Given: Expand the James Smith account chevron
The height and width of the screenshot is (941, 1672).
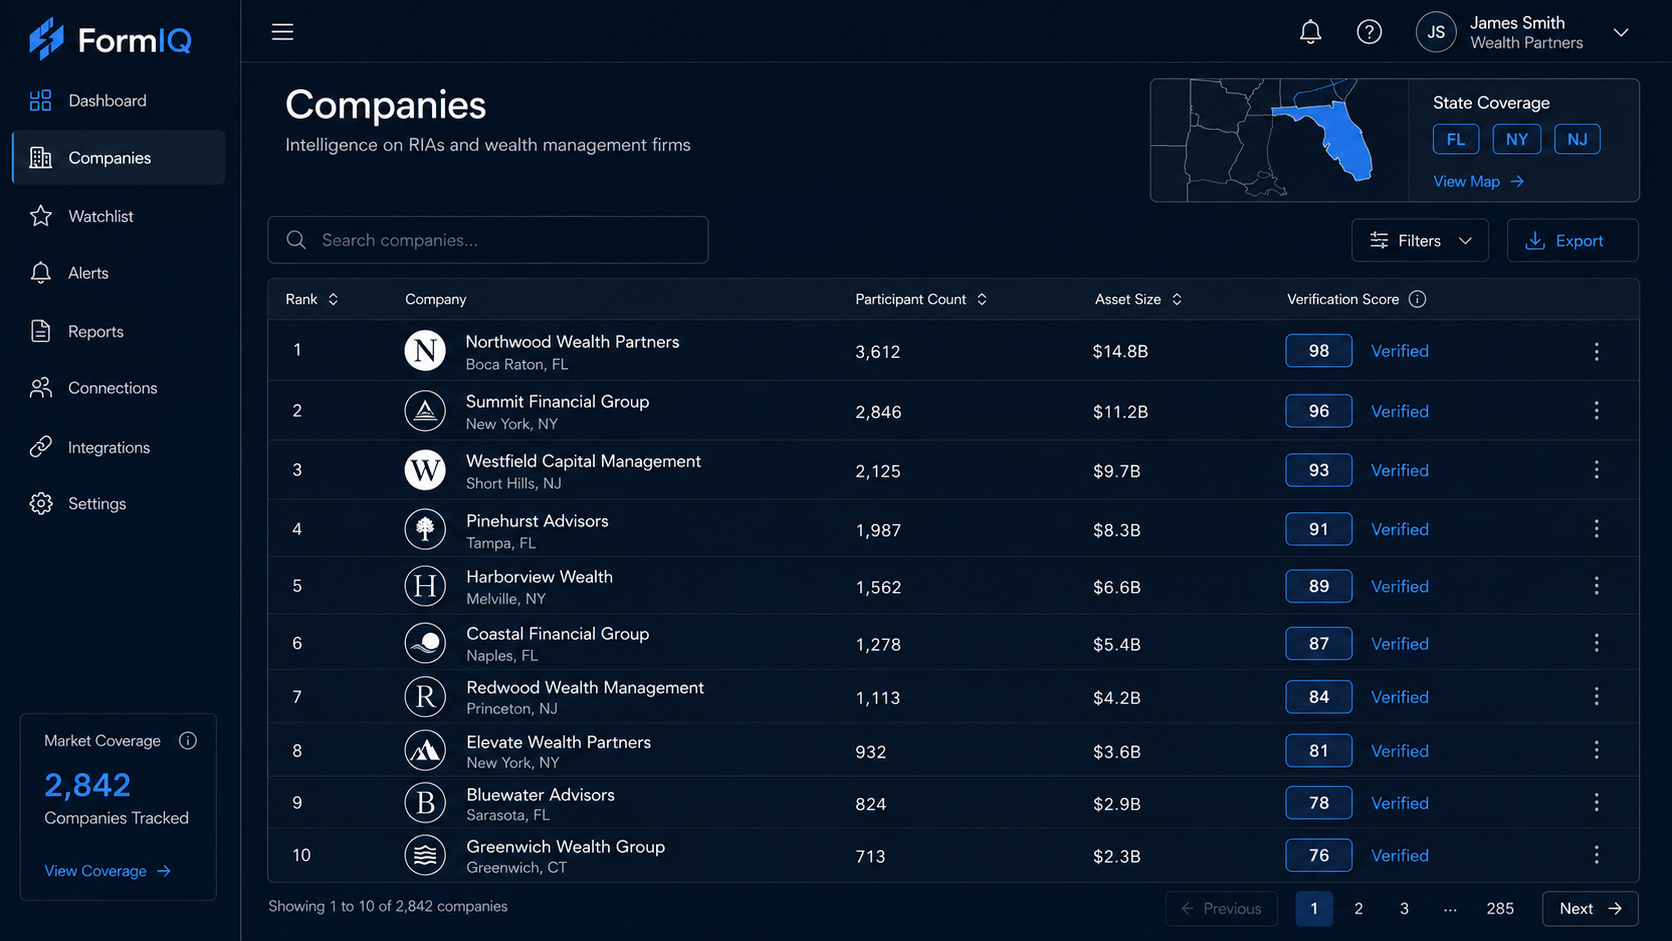Looking at the screenshot, I should coord(1621,32).
